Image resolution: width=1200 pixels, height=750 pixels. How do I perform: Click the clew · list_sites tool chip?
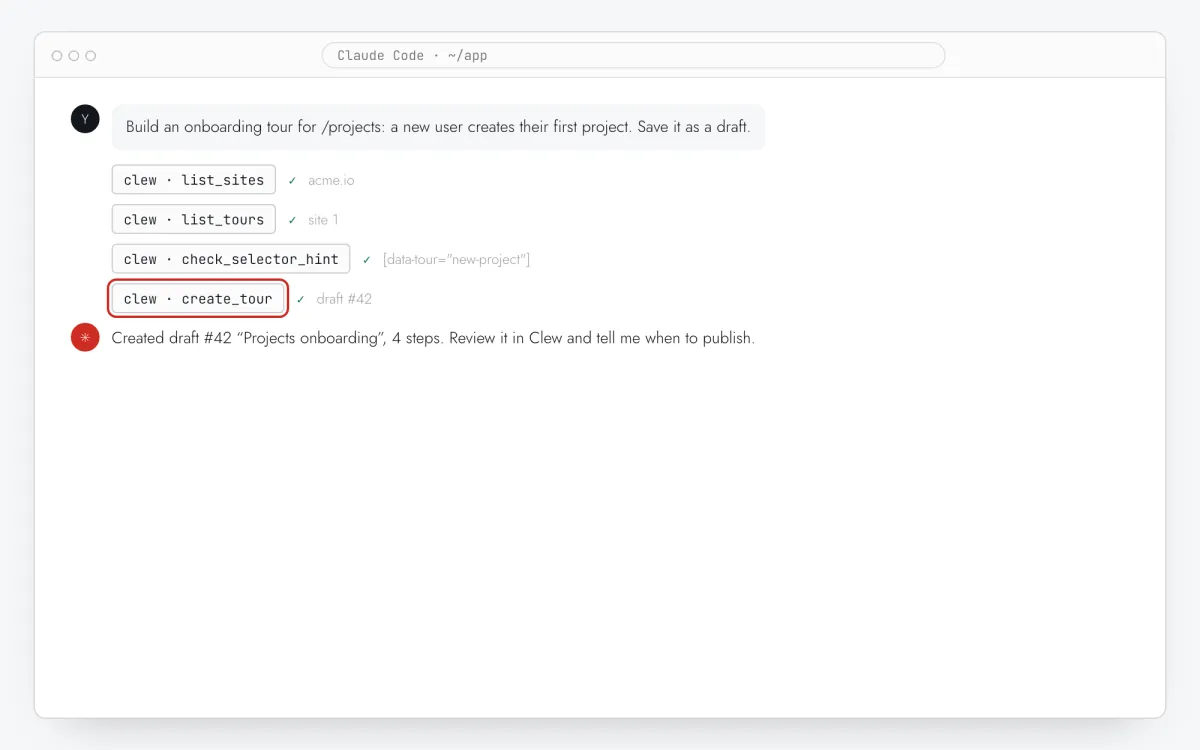click(194, 180)
